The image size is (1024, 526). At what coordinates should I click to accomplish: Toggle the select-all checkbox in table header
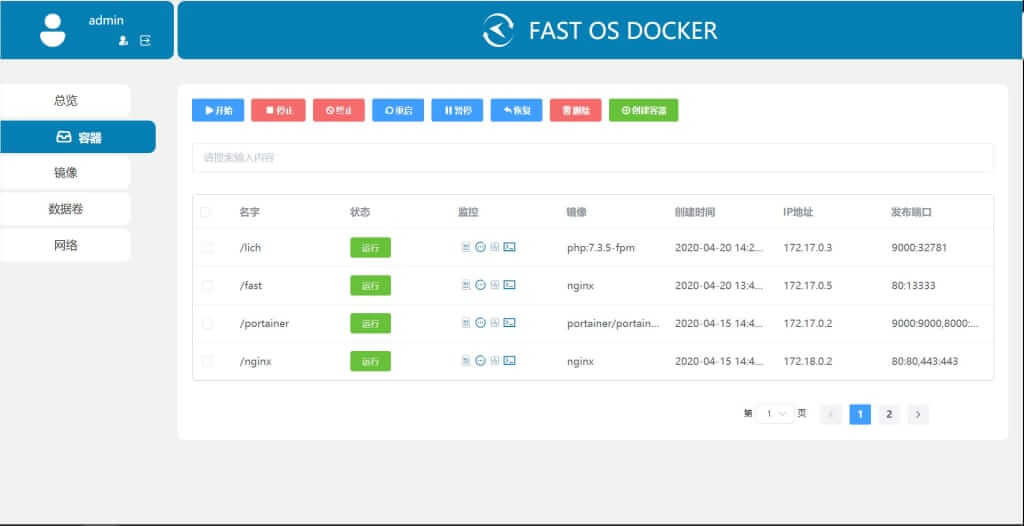point(205,212)
